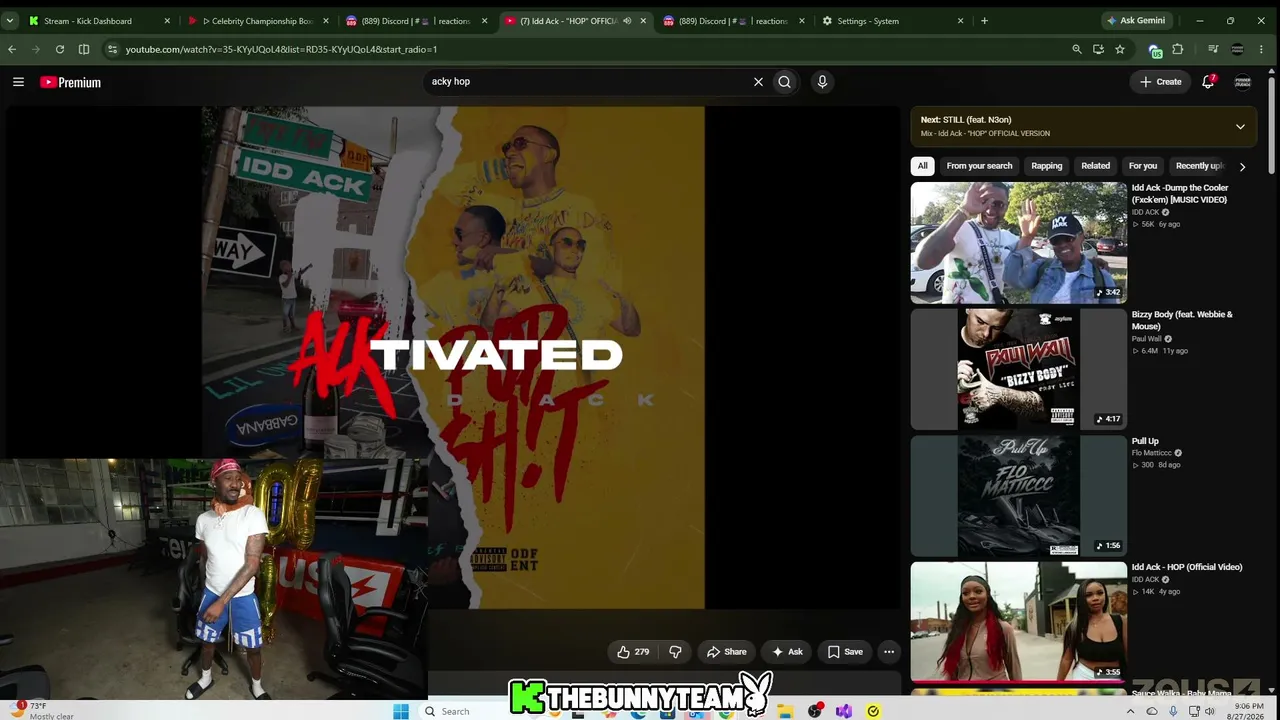Open the taskbar clock showing 9:06 PM
This screenshot has width=1280, height=720.
click(x=1246, y=711)
